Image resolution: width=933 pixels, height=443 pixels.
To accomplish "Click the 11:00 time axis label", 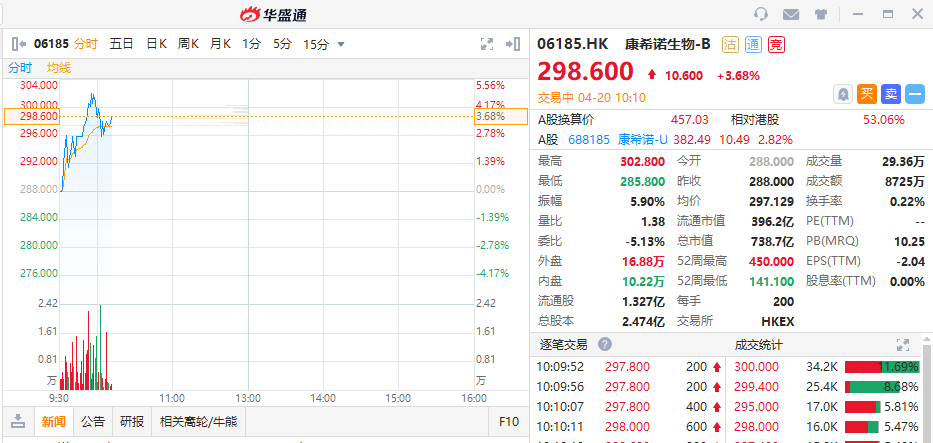I will tap(173, 398).
